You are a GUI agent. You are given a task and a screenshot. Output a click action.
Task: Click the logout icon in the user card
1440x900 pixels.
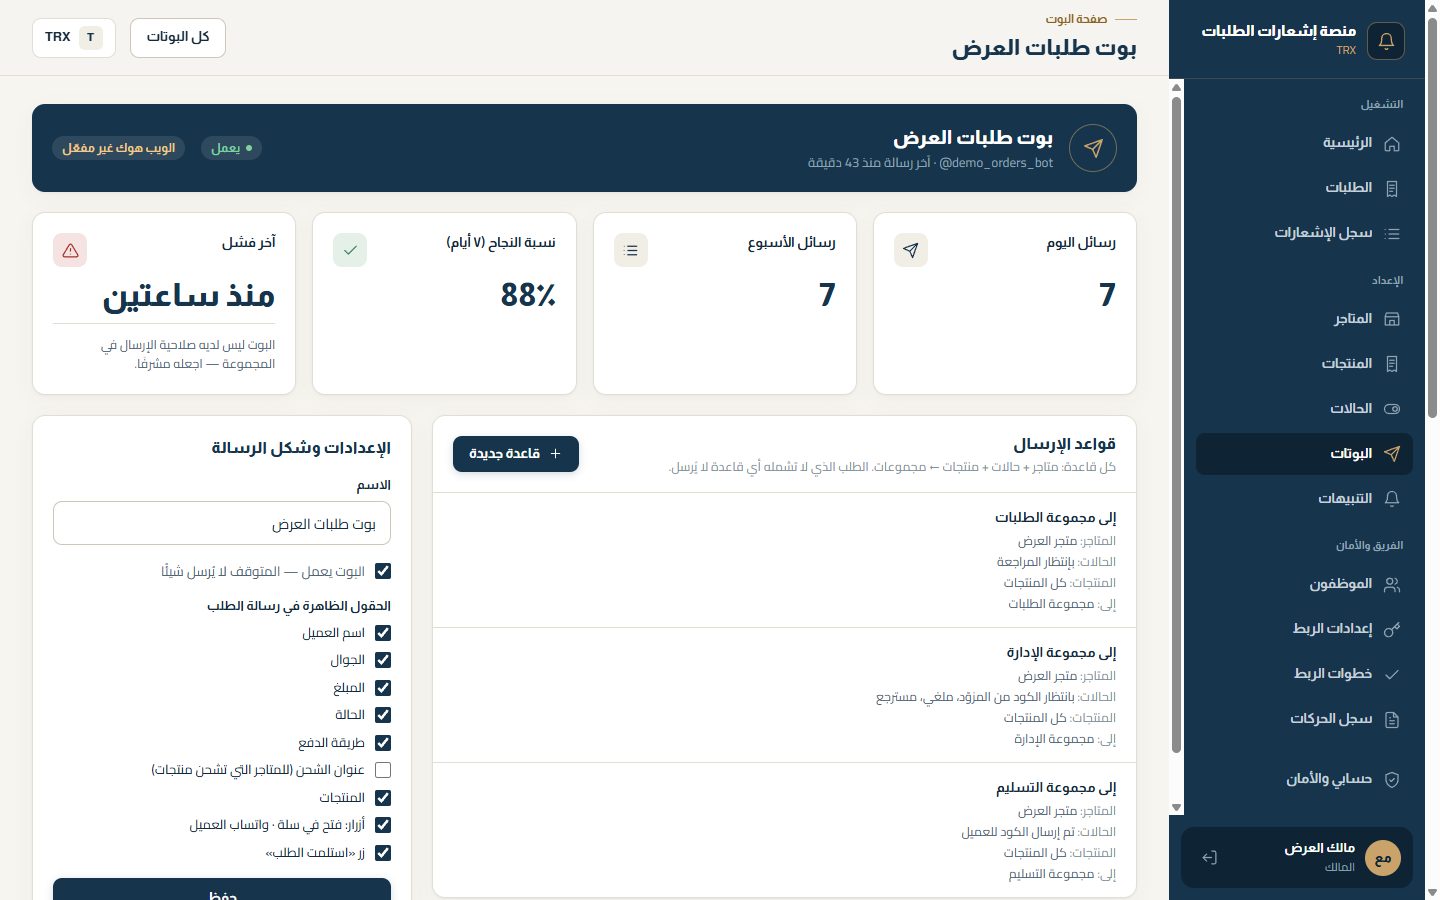click(x=1209, y=858)
